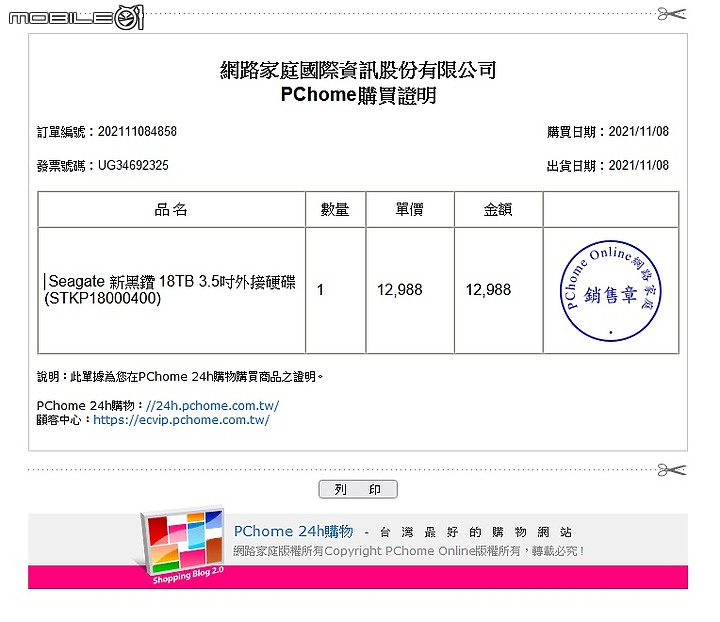Open the https://ecvip.pchome.com.tw/ customer center link
Image resolution: width=720 pixels, height=622 pixels.
(181, 420)
